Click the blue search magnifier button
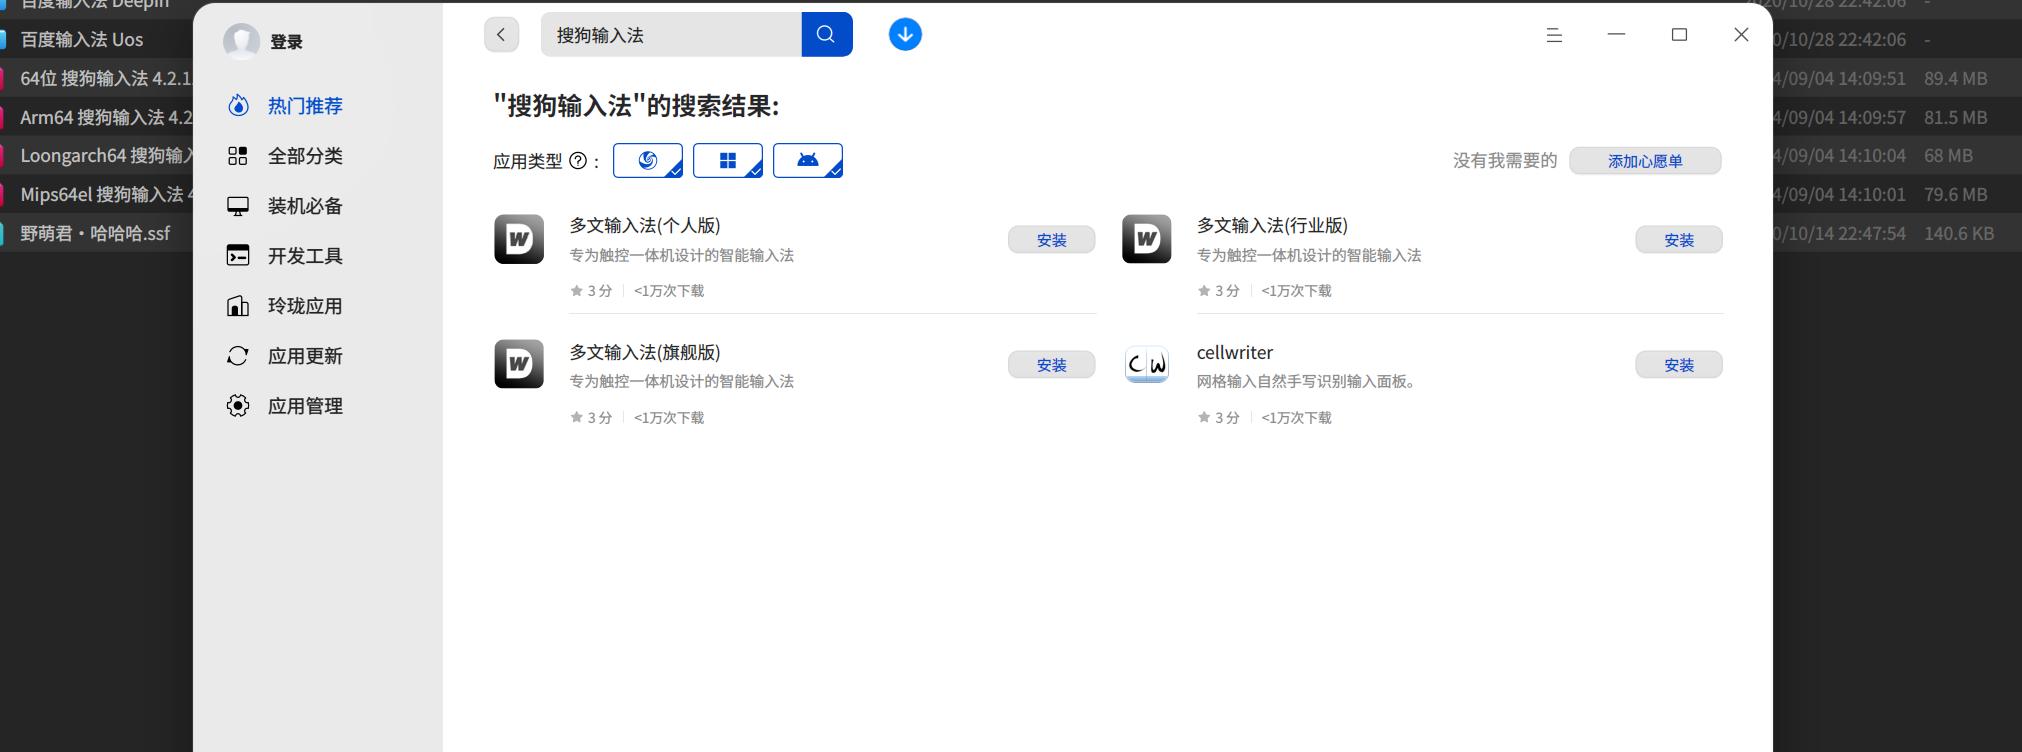 826,35
